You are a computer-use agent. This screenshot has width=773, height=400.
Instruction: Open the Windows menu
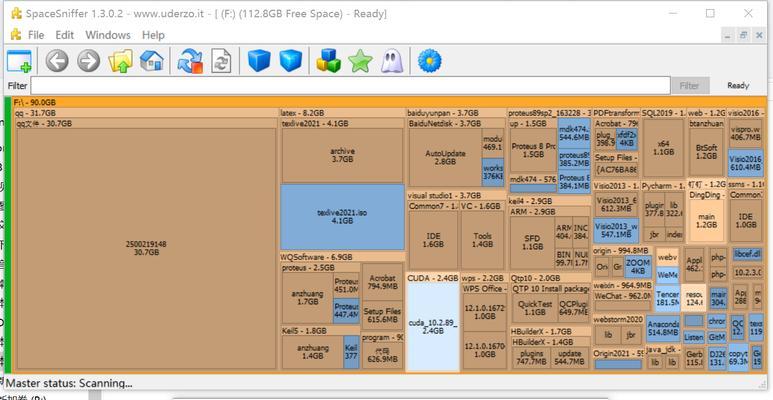click(108, 35)
